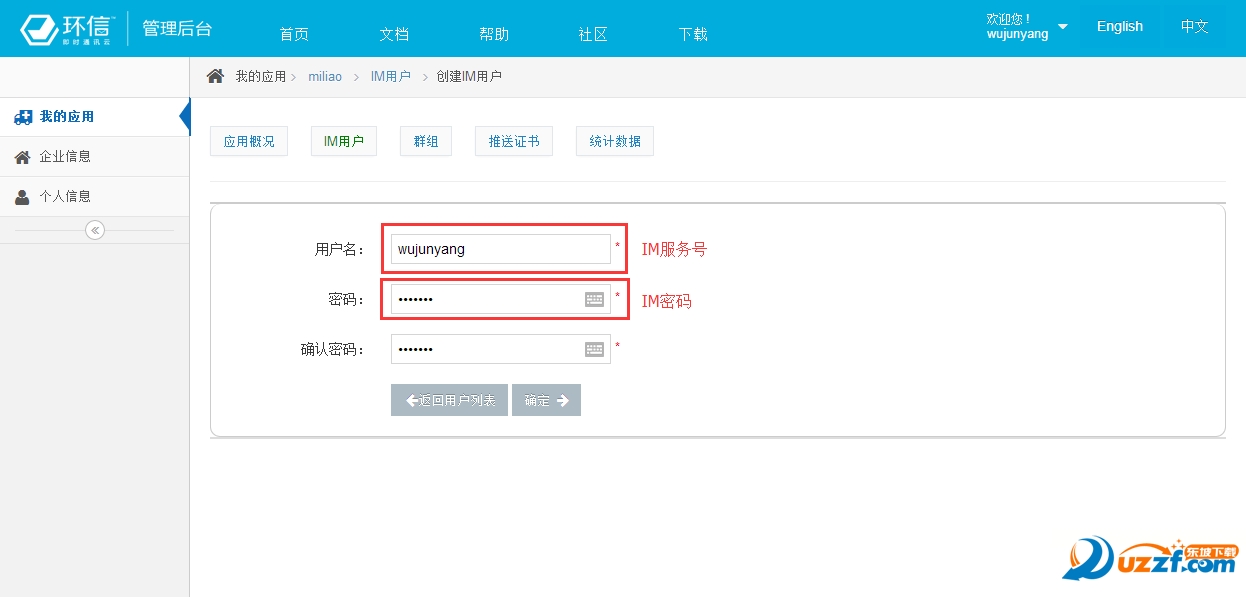Switch to the 应用概况 tab
The width and height of the screenshot is (1246, 597).
[249, 141]
